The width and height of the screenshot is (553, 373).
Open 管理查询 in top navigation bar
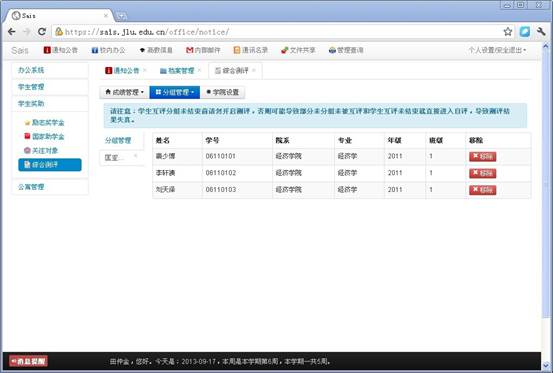(x=346, y=50)
